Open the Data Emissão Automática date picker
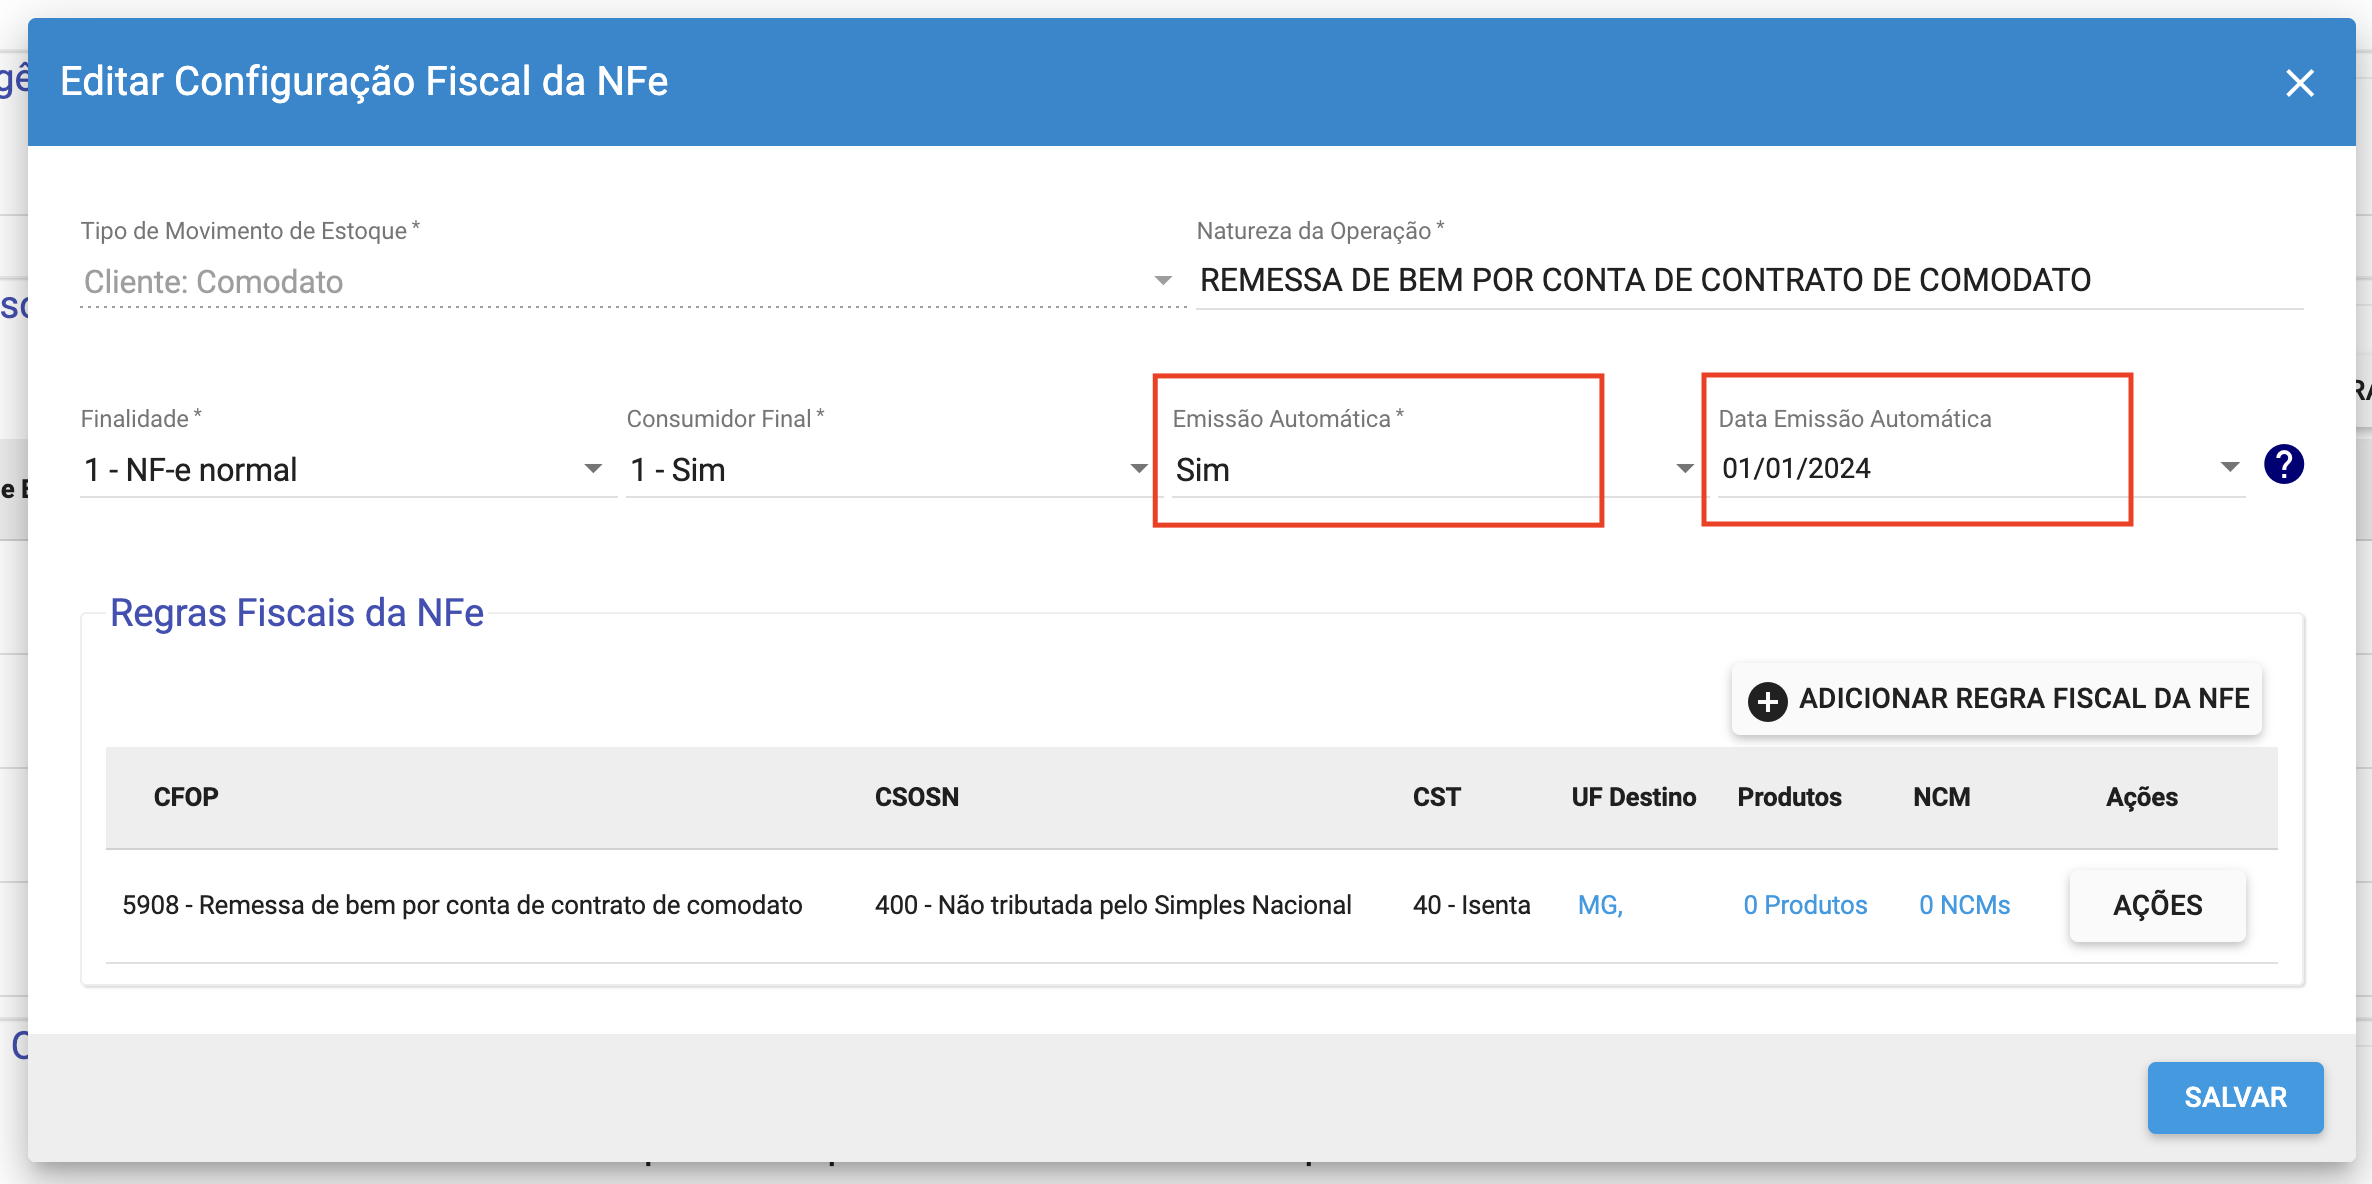This screenshot has width=2372, height=1184. pyautogui.click(x=1980, y=468)
